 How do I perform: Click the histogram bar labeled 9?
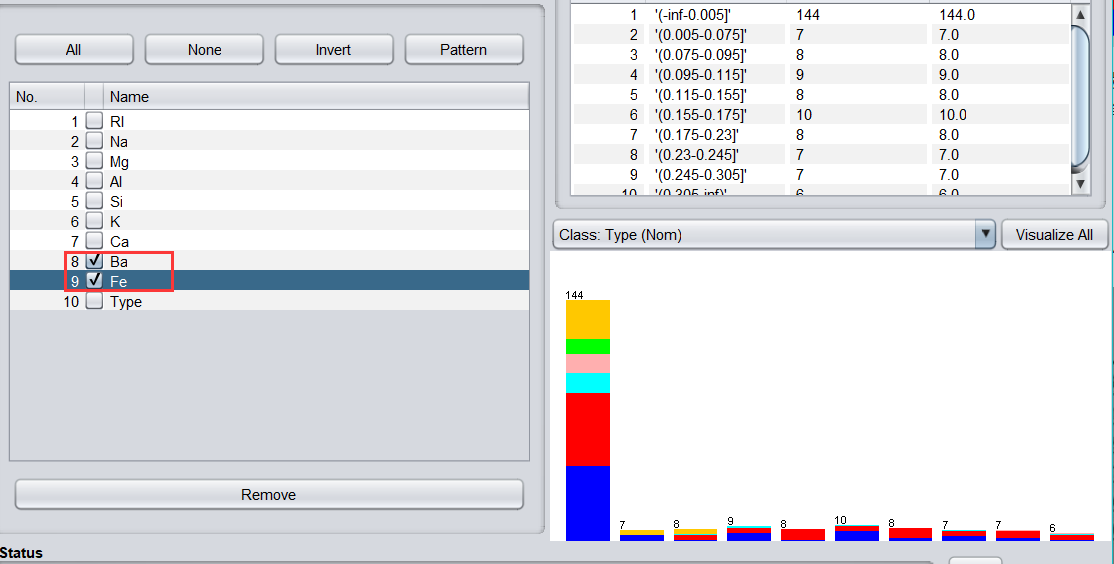749,533
